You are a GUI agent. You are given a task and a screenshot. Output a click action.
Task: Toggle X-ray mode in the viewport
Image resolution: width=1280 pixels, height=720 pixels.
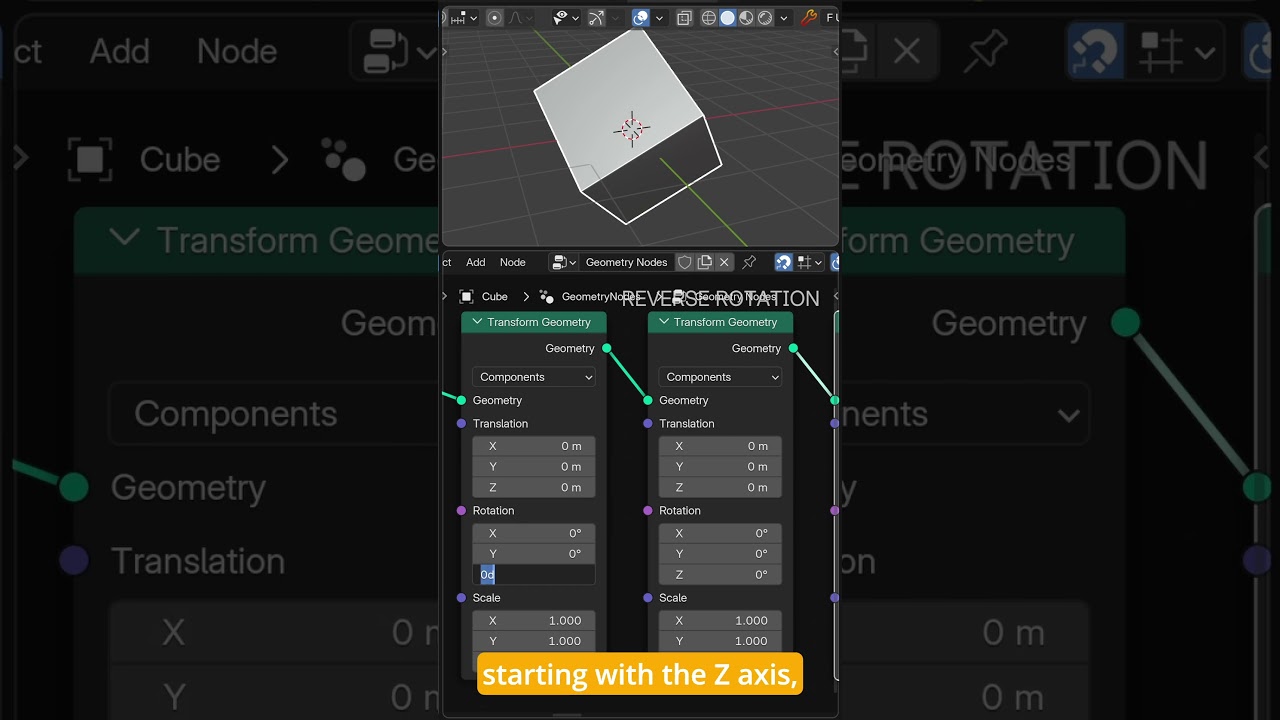684,18
